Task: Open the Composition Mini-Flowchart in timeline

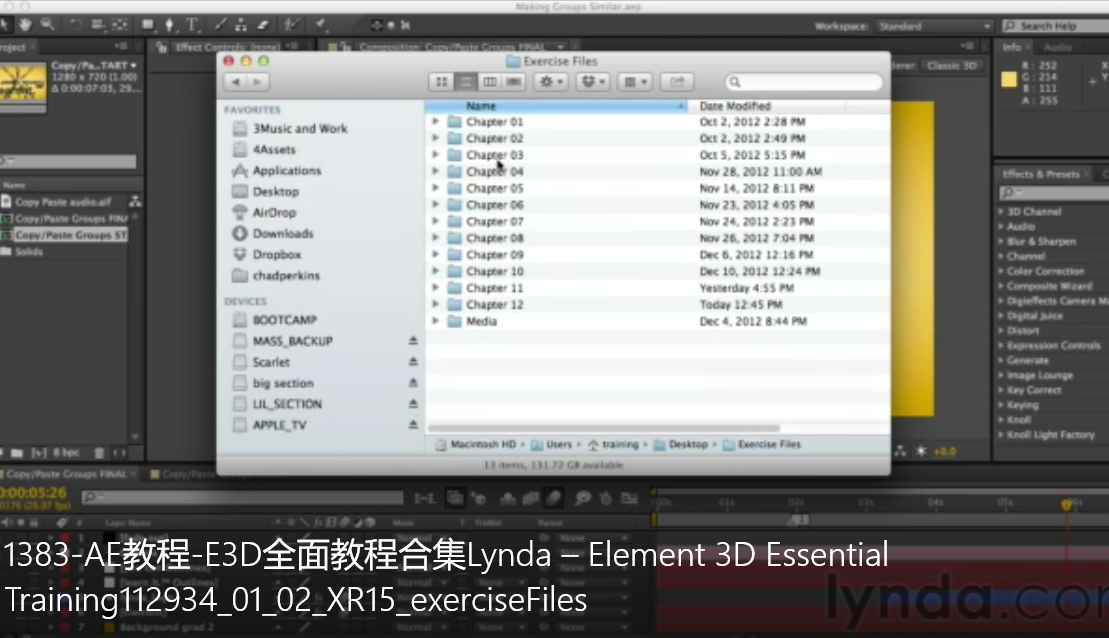Action: point(424,499)
